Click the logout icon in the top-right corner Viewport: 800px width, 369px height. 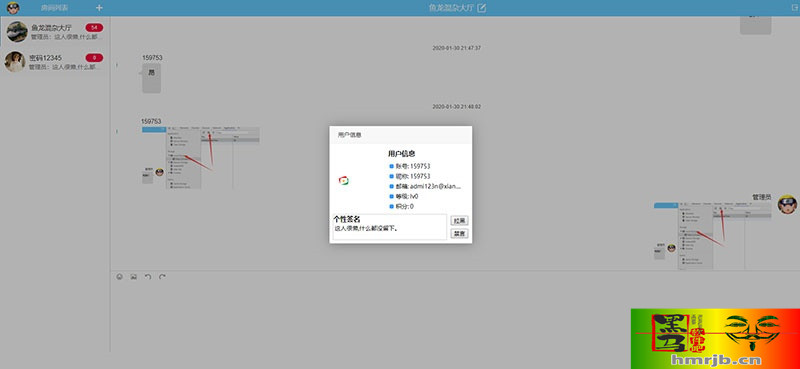(794, 8)
